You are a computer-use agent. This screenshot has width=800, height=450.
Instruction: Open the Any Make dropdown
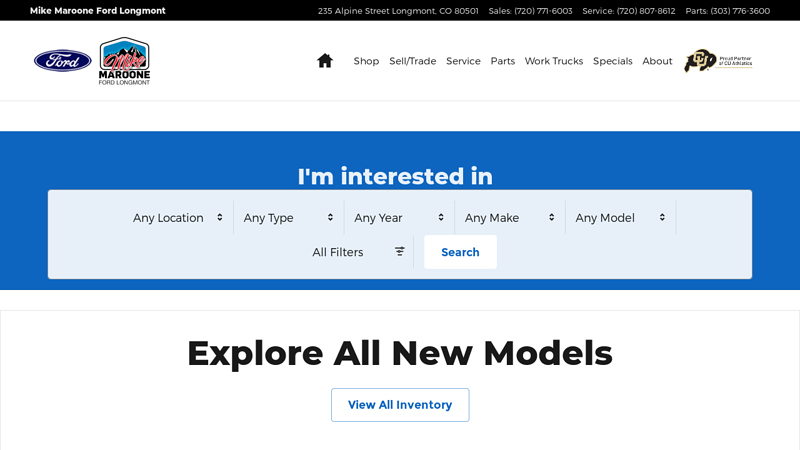(509, 218)
